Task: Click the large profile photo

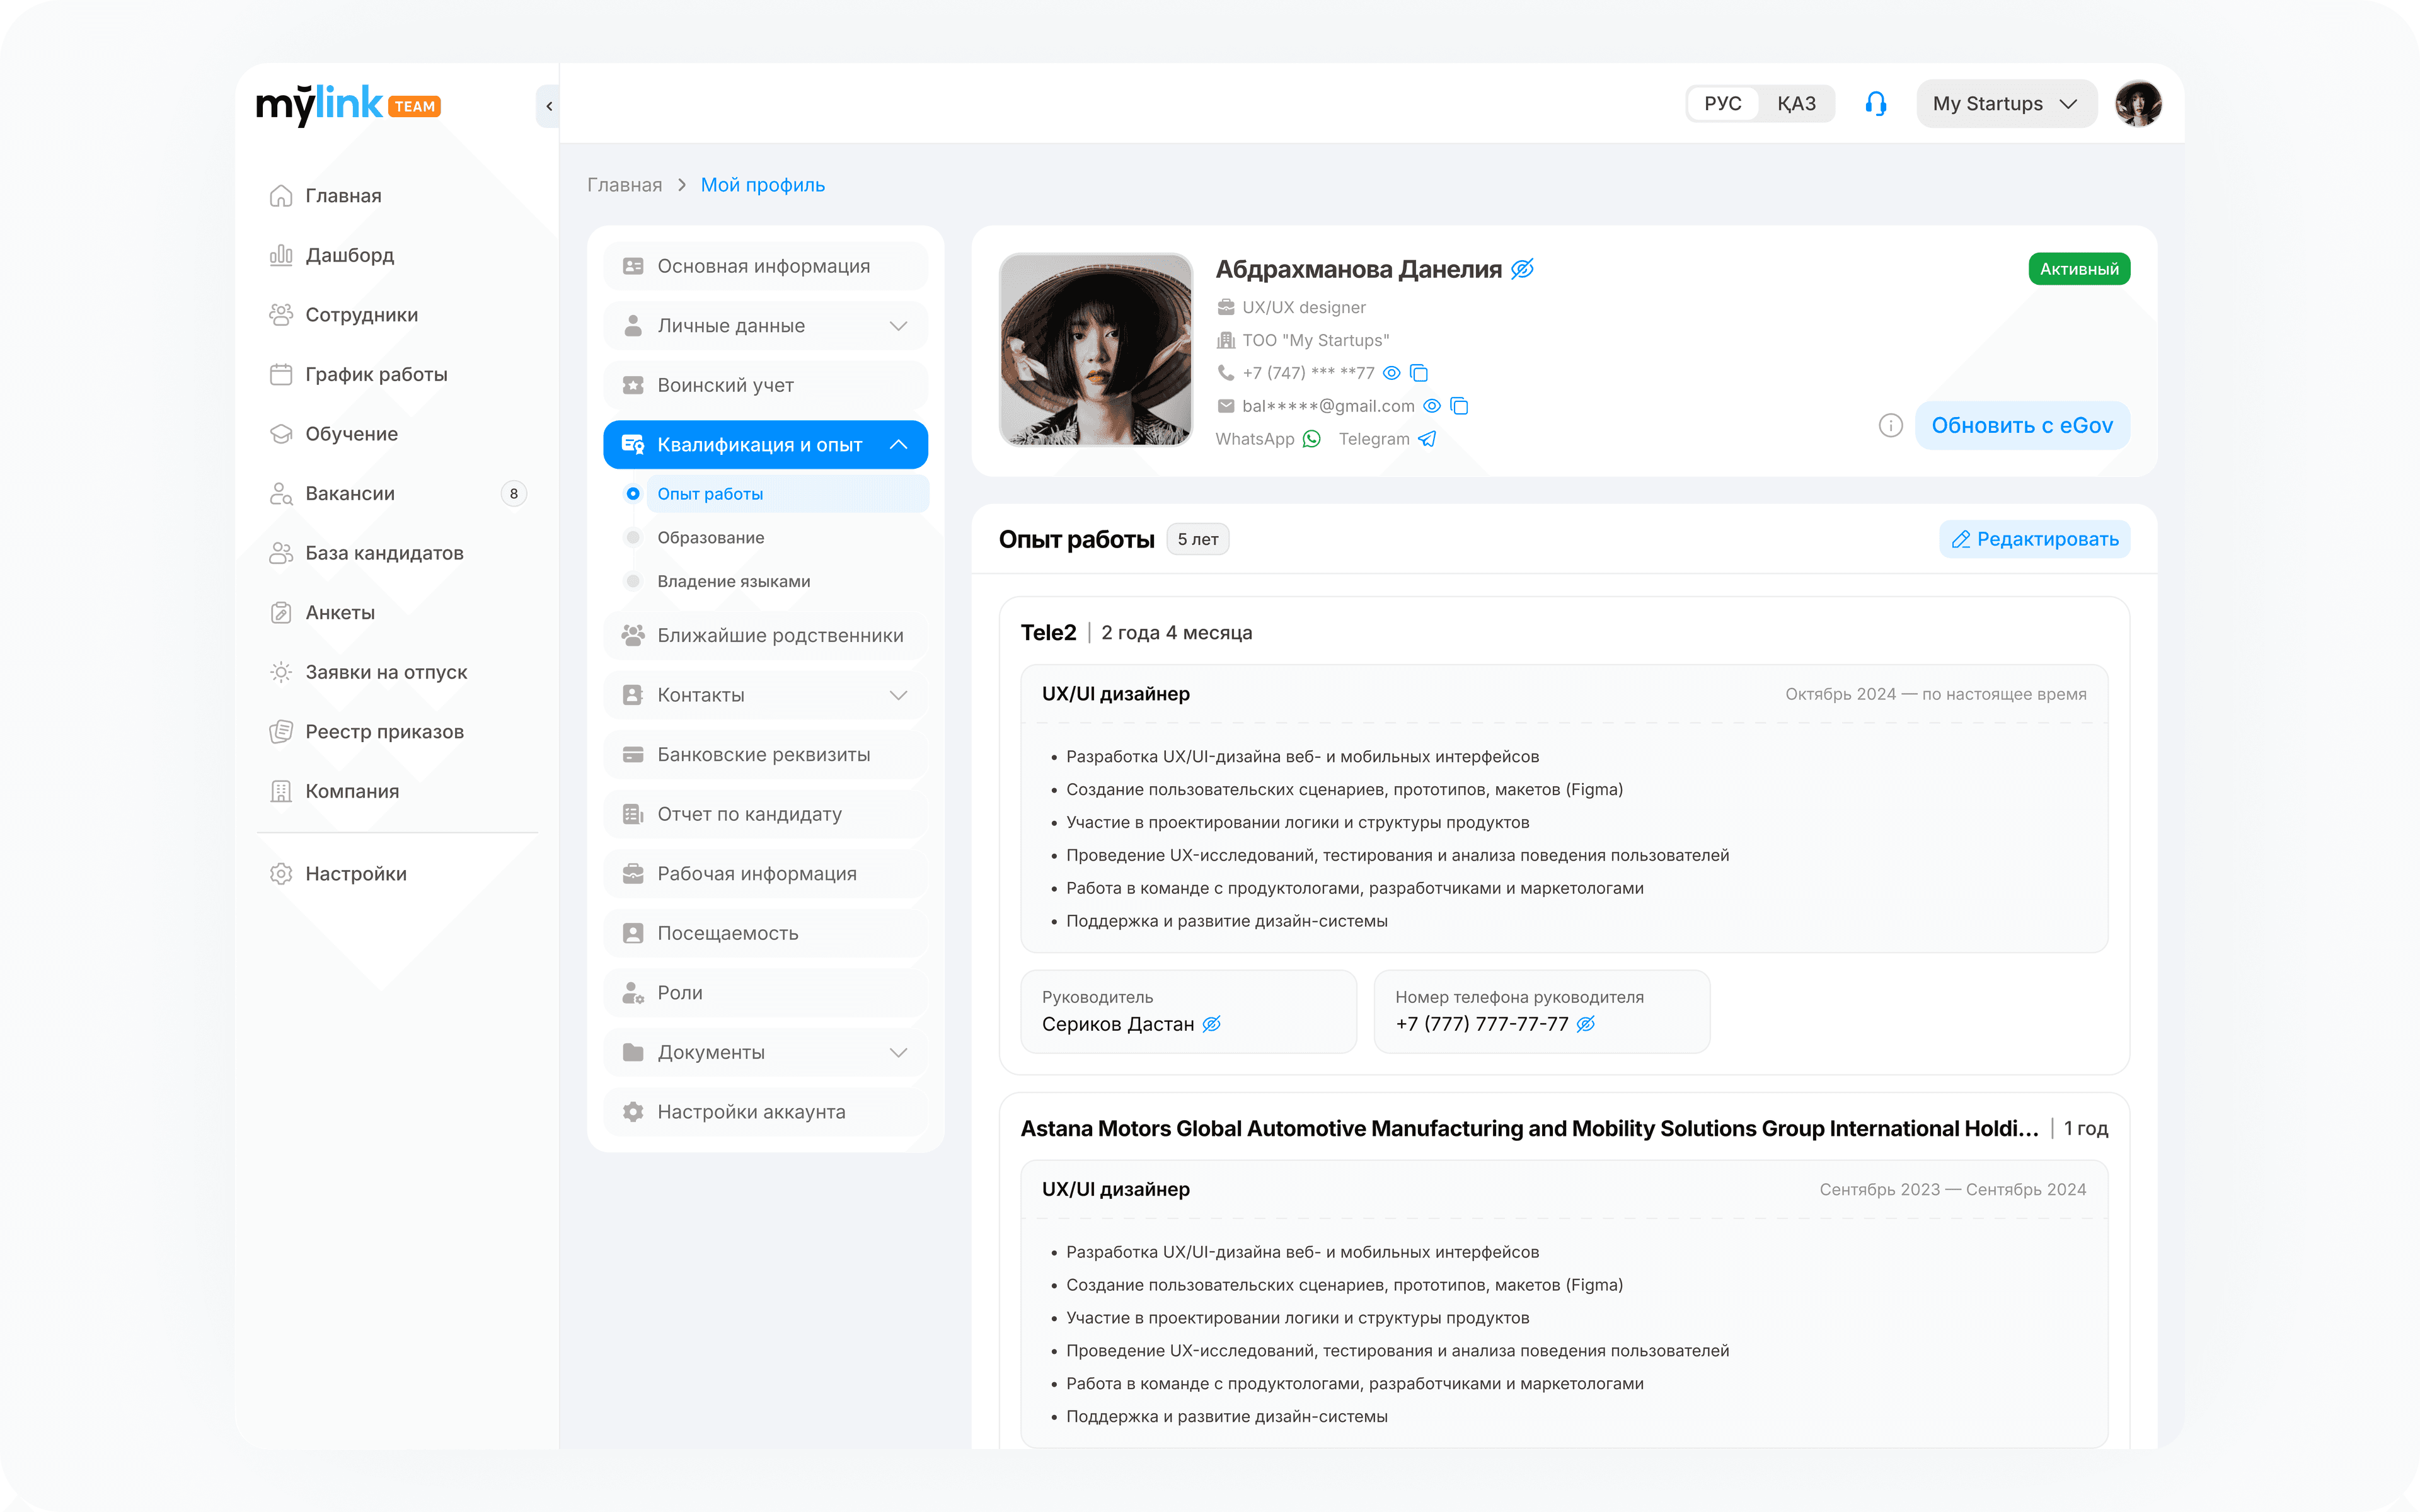Action: tap(1095, 349)
